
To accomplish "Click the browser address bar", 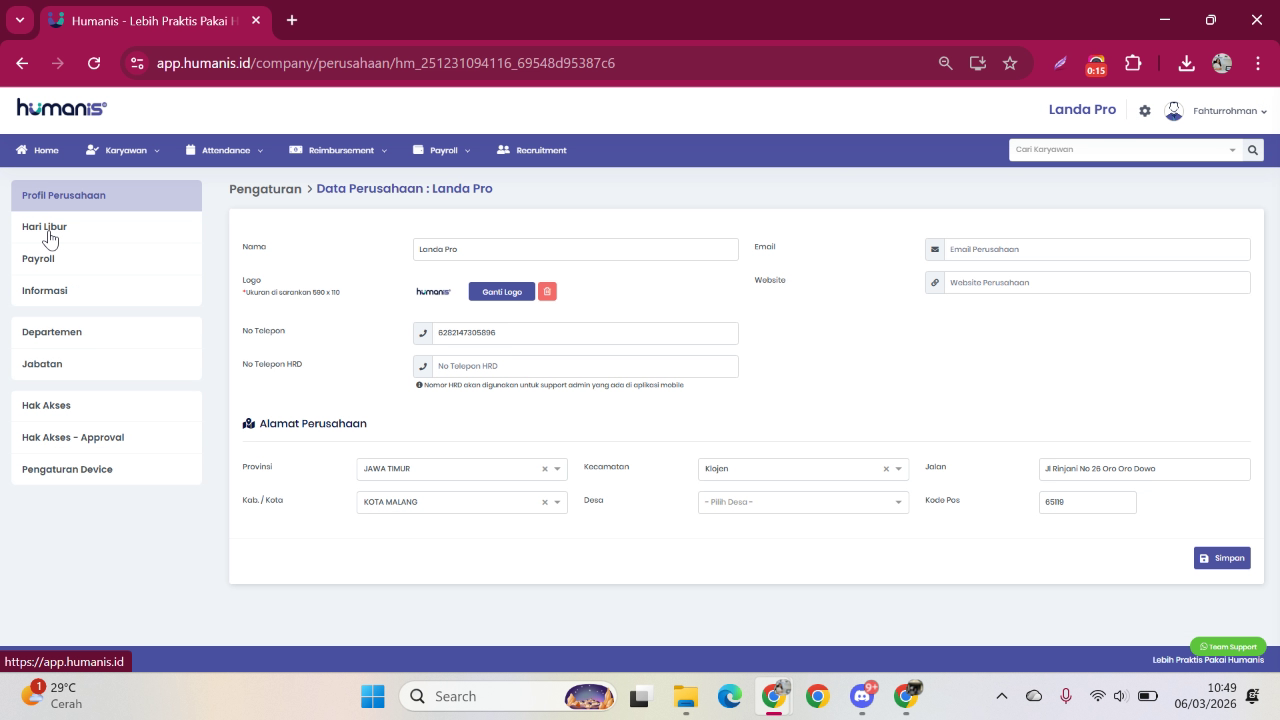I will [540, 63].
